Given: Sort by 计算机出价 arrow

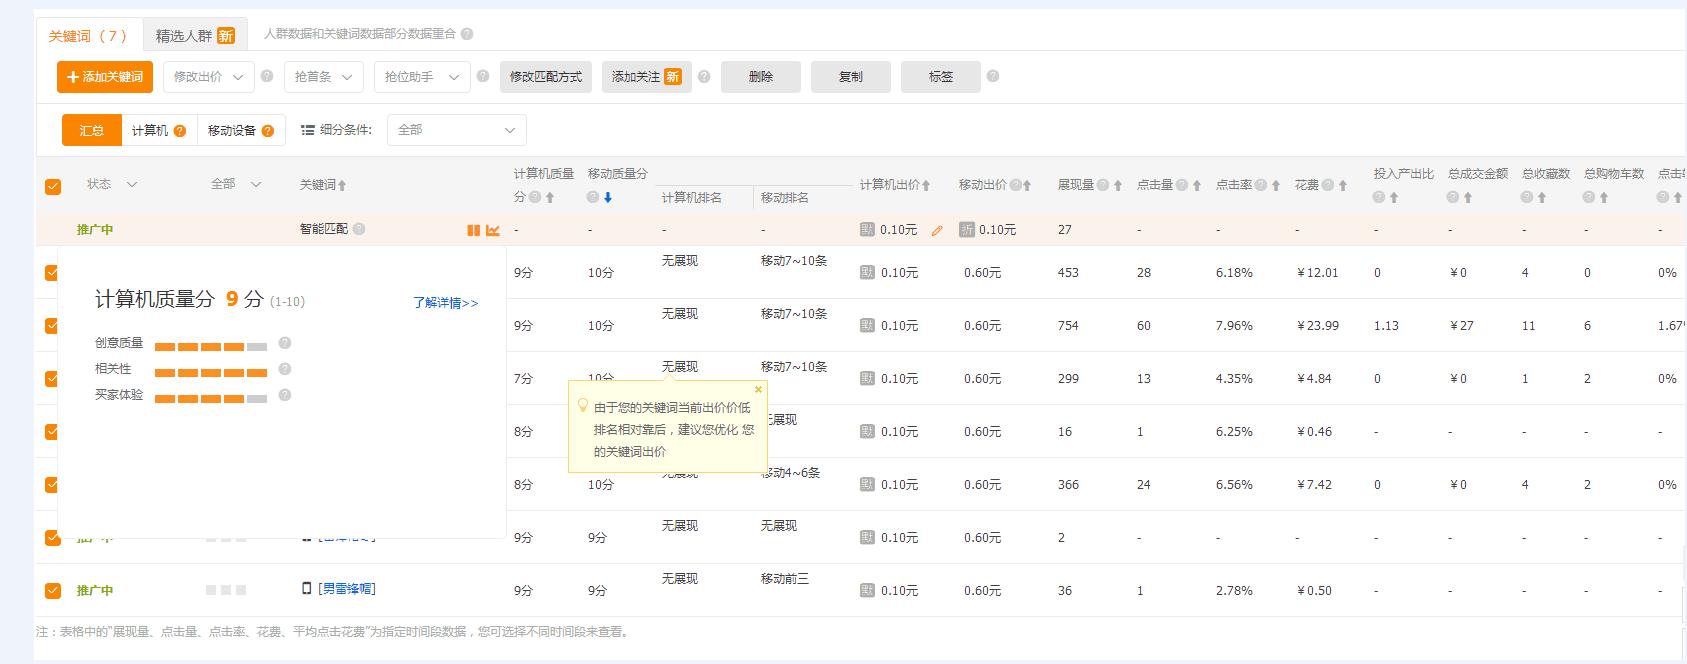Looking at the screenshot, I should coord(926,185).
